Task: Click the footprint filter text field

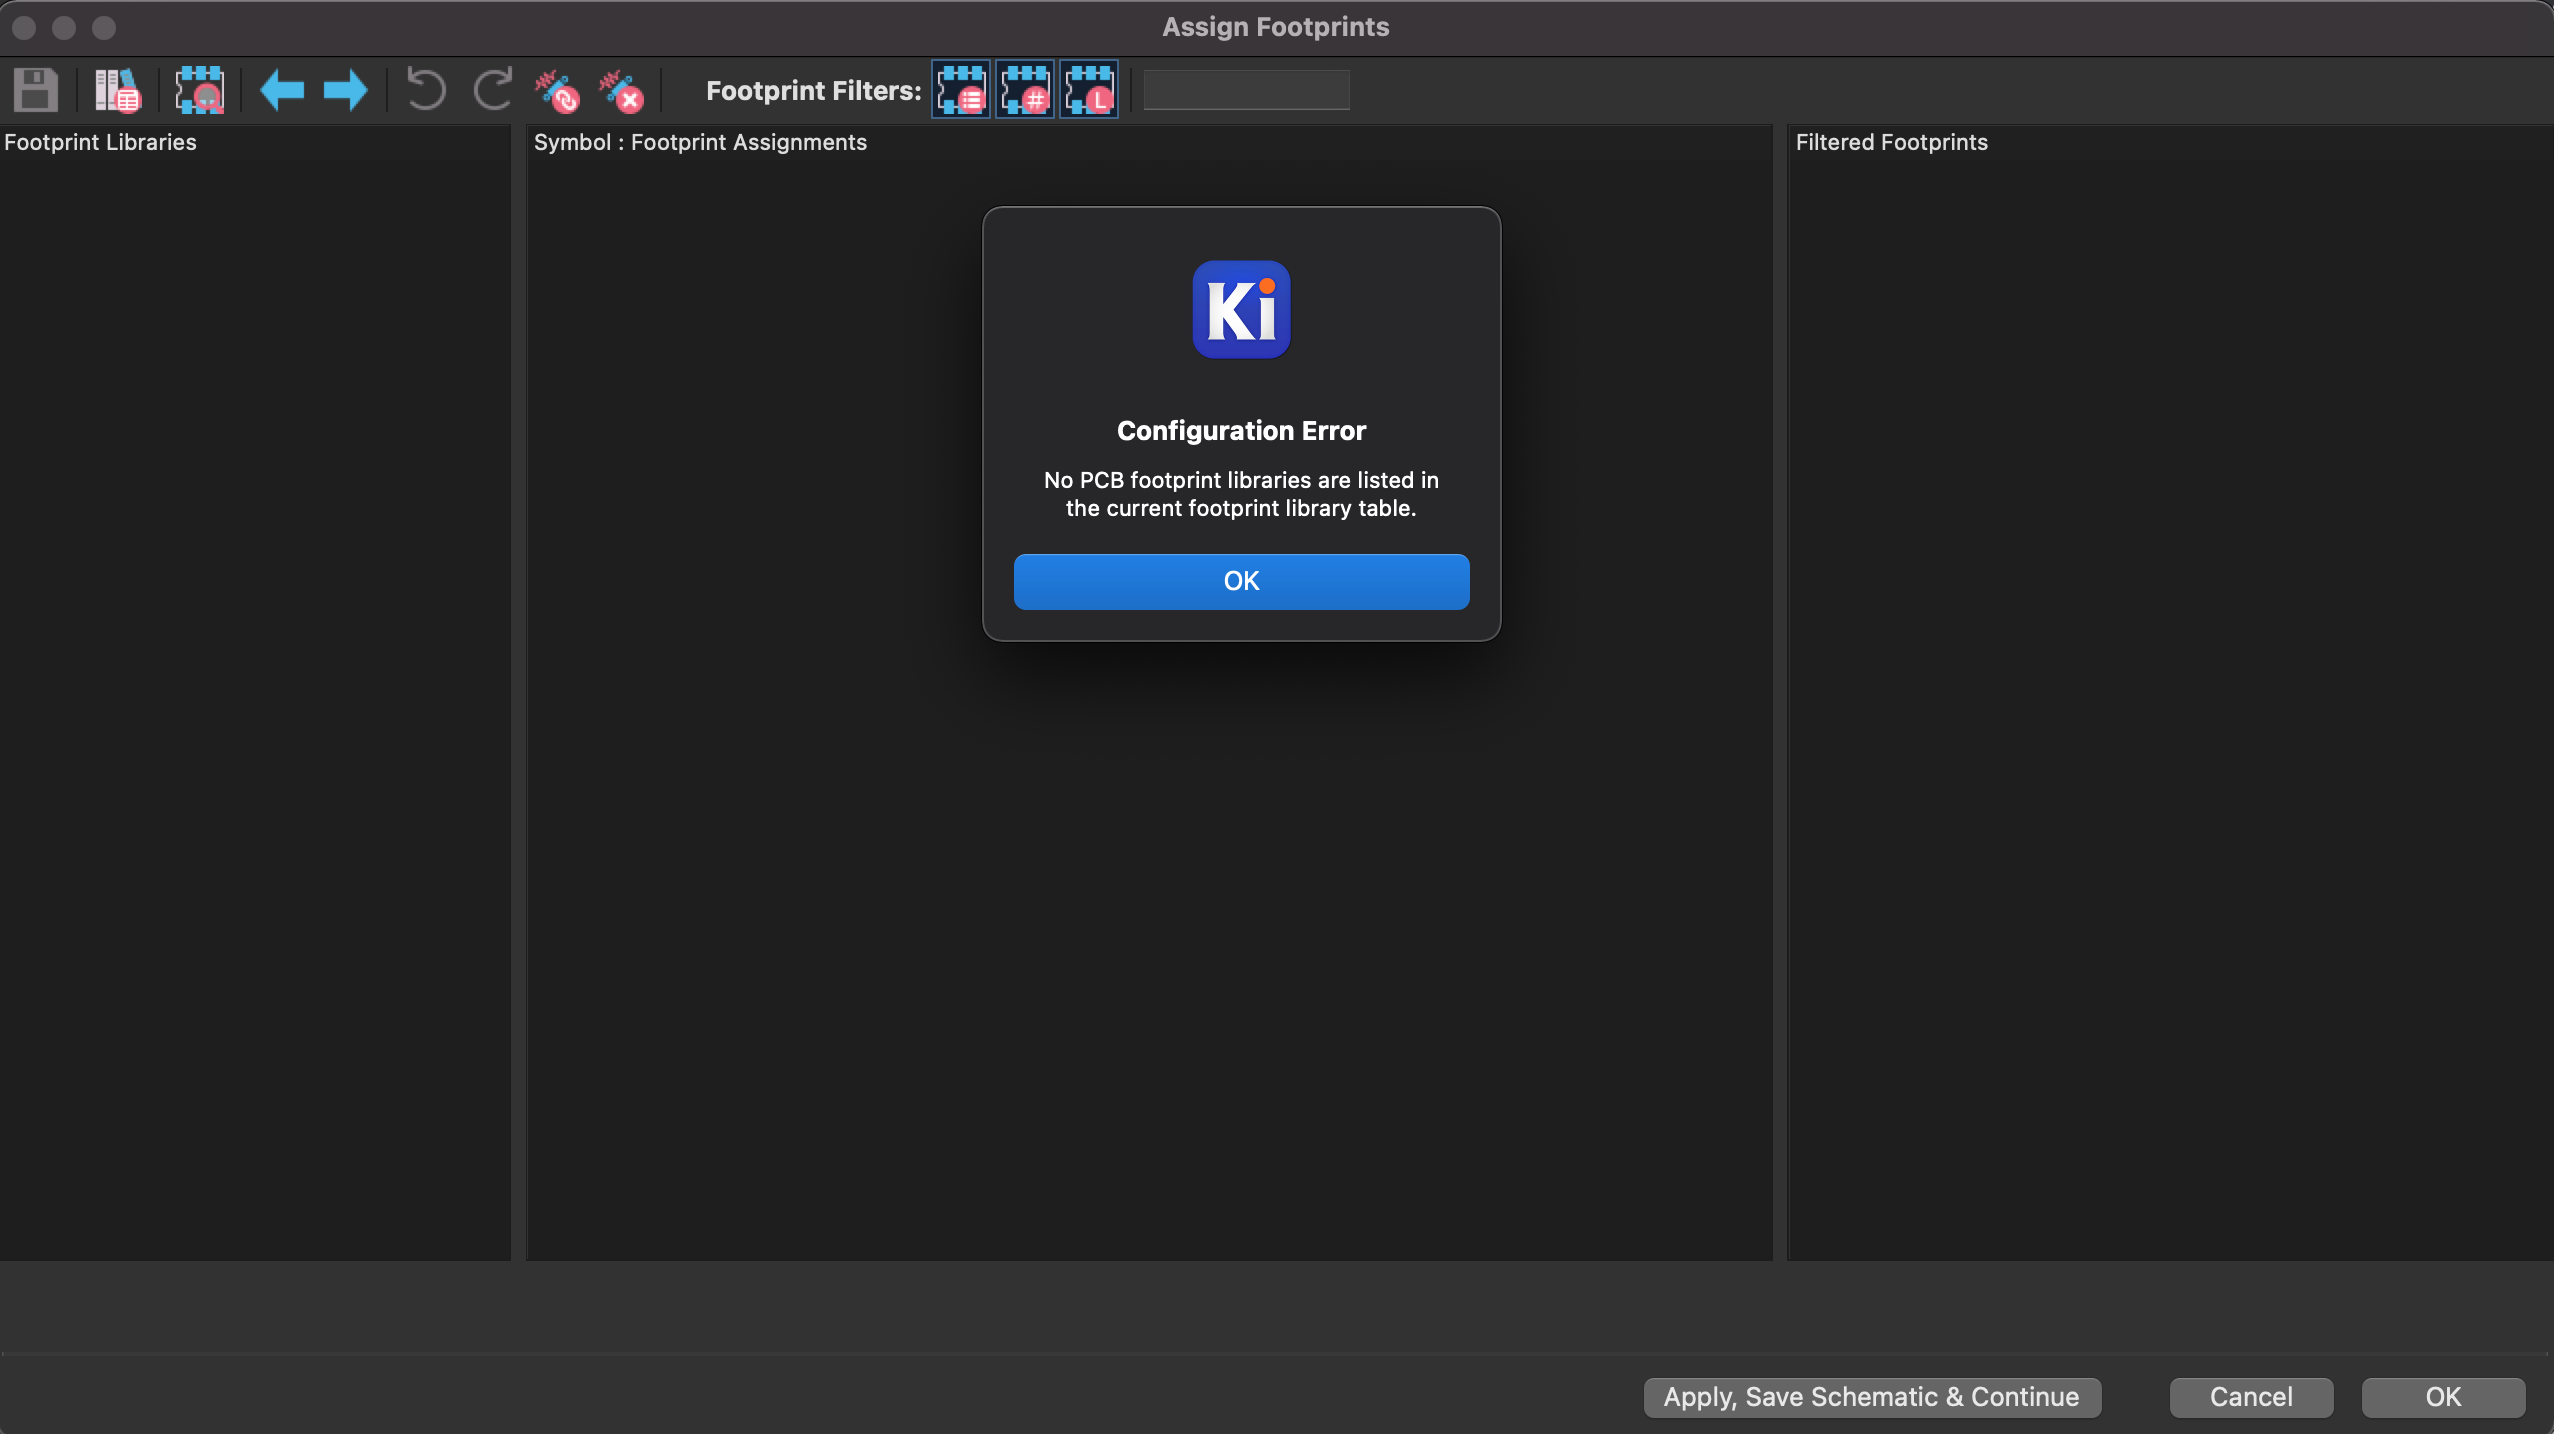Action: tap(1247, 90)
